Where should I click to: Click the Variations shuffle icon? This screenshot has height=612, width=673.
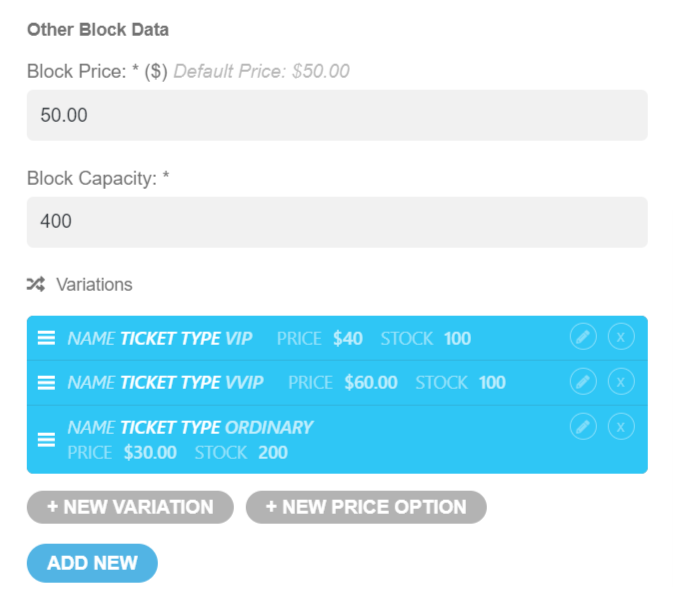(x=36, y=284)
